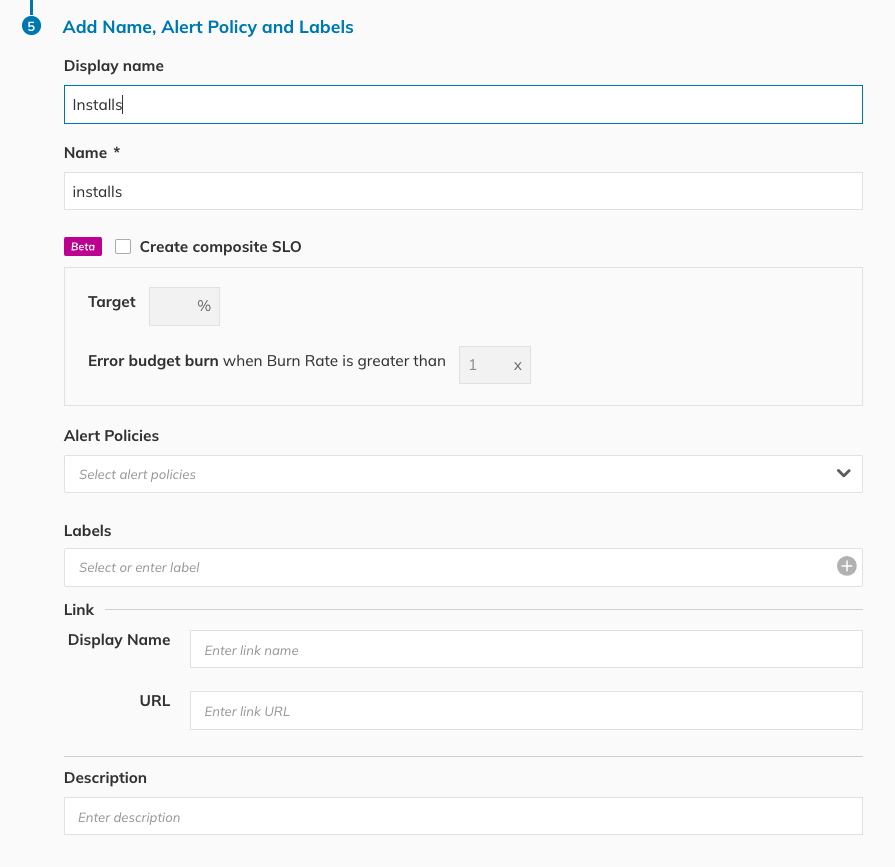Click the Enter description field
895x867 pixels.
[x=463, y=816]
